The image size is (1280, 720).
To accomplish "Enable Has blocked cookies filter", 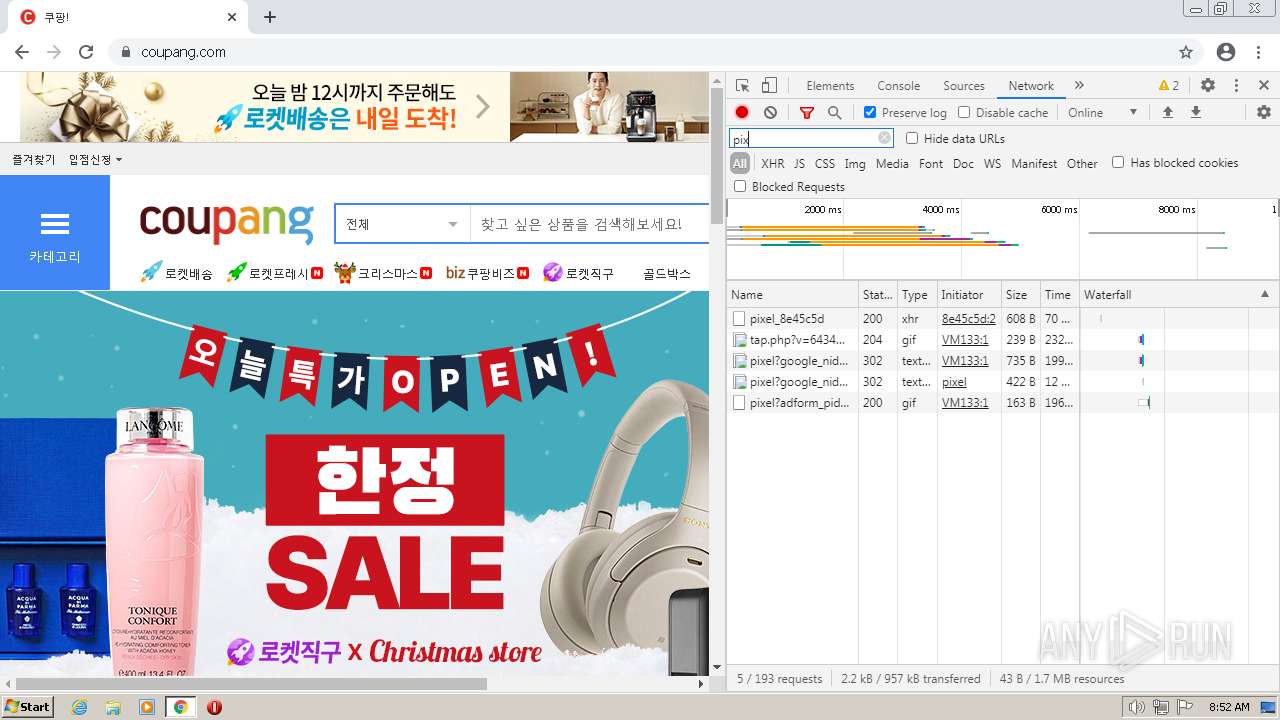I will tap(1118, 163).
